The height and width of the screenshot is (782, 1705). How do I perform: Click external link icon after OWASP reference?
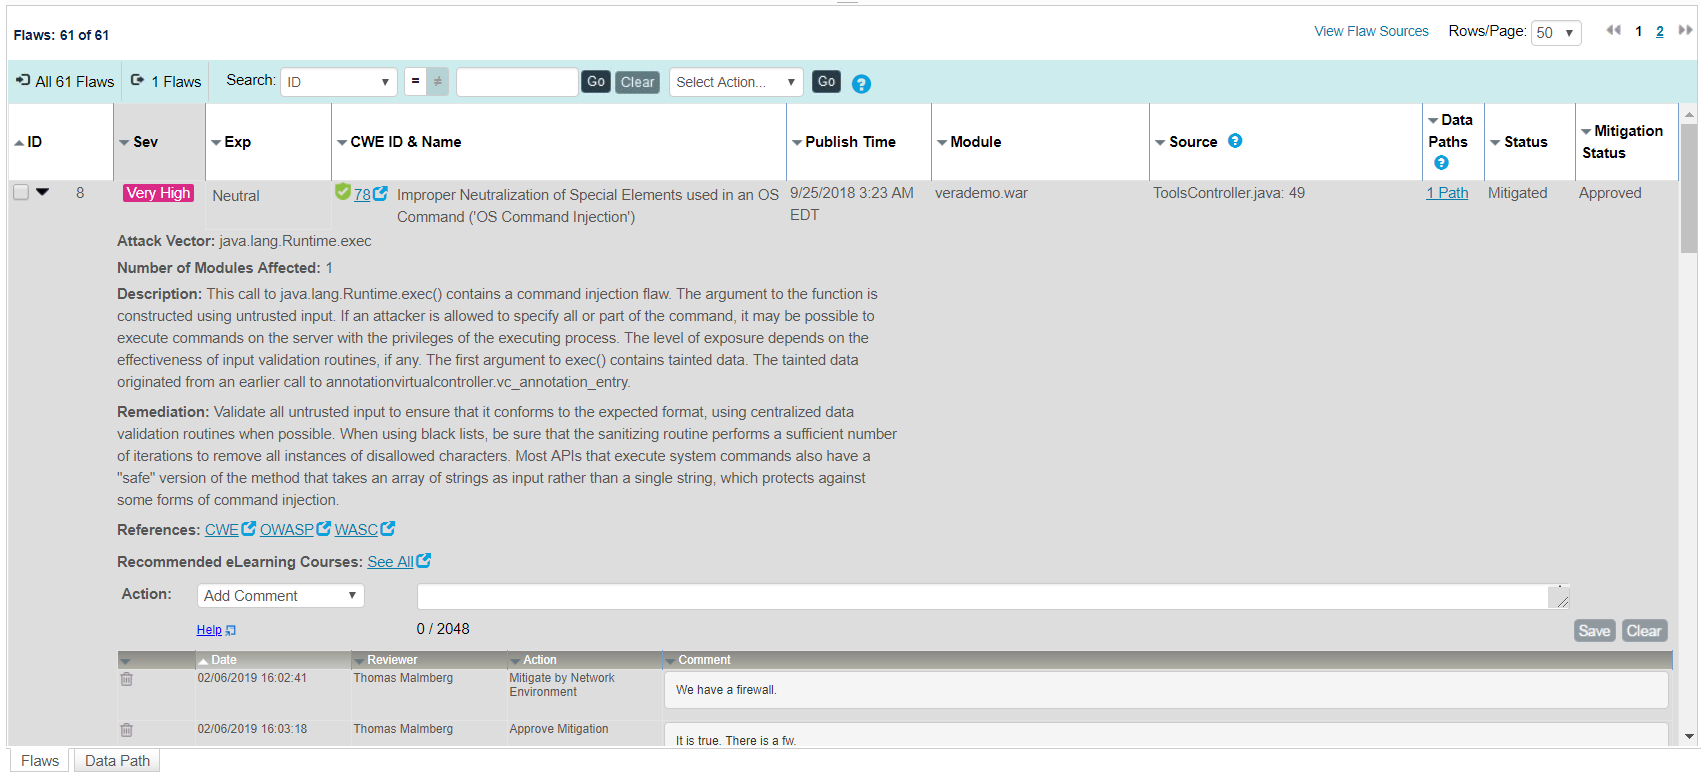coord(324,529)
